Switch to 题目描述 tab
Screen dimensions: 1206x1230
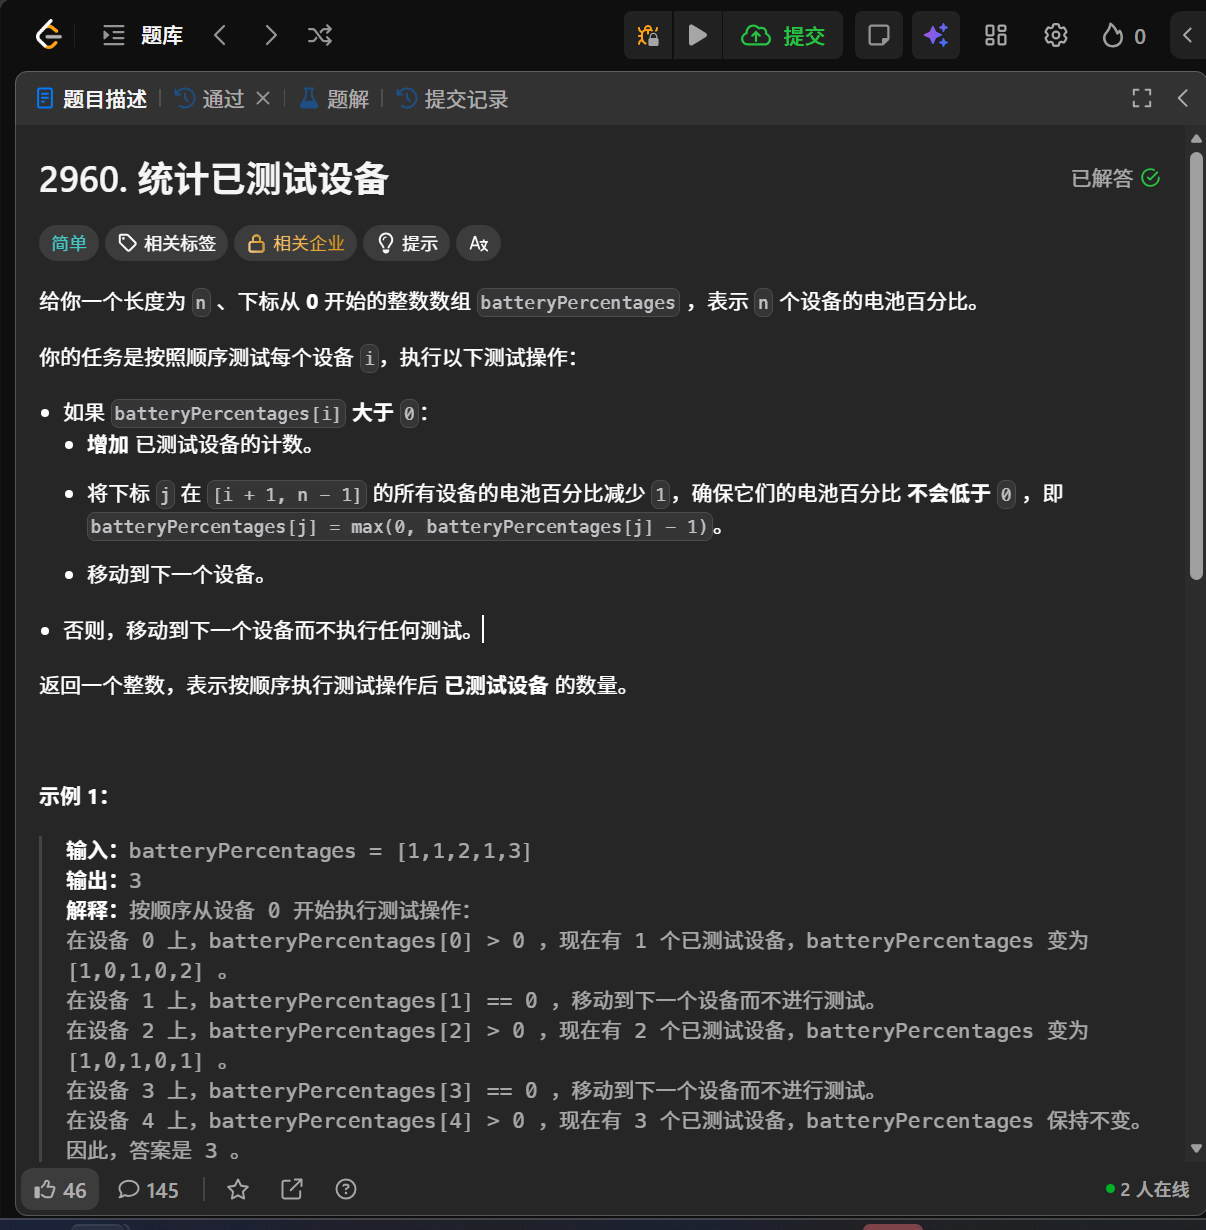[91, 99]
